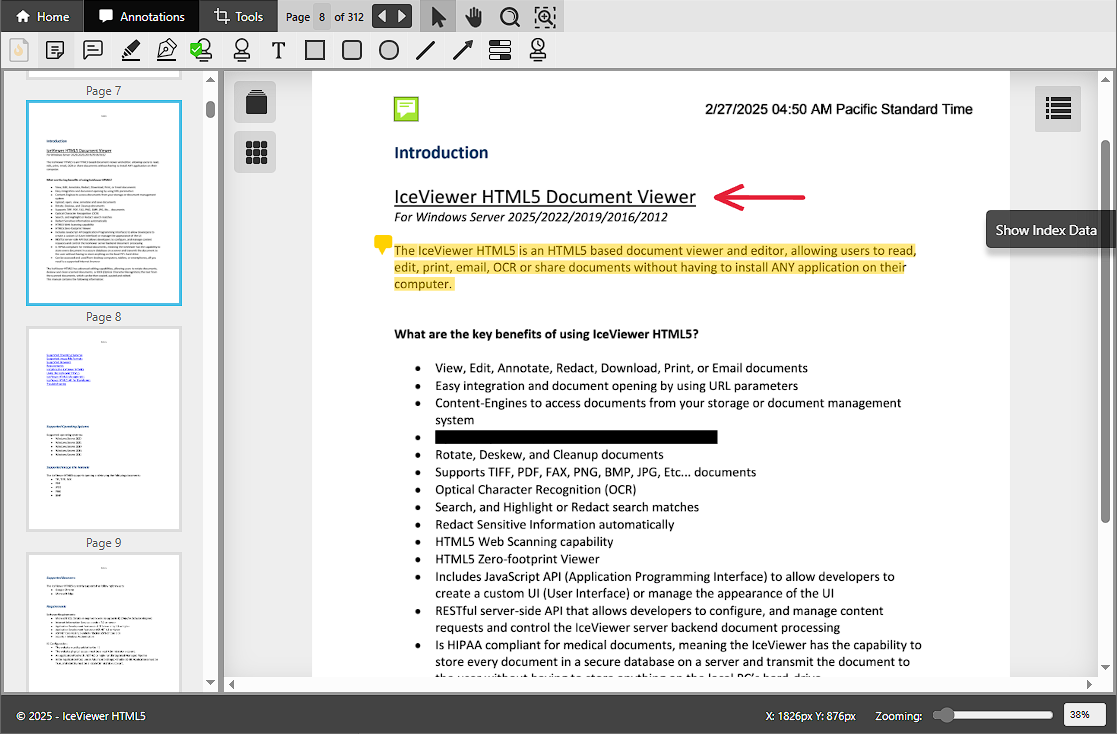Image resolution: width=1117 pixels, height=734 pixels.
Task: Go to the next page arrow
Action: (402, 17)
